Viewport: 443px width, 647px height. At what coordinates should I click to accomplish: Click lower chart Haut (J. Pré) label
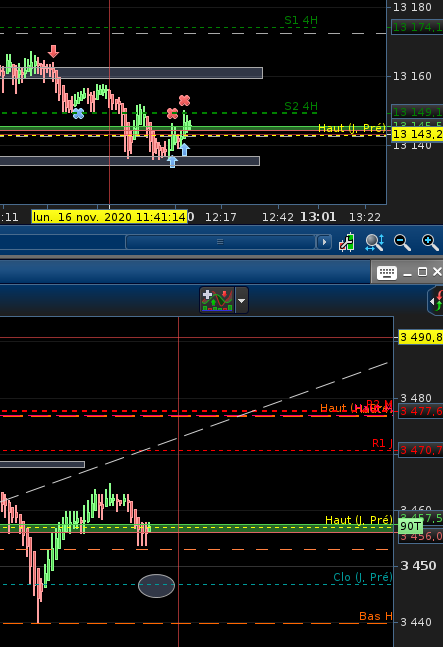(x=359, y=520)
